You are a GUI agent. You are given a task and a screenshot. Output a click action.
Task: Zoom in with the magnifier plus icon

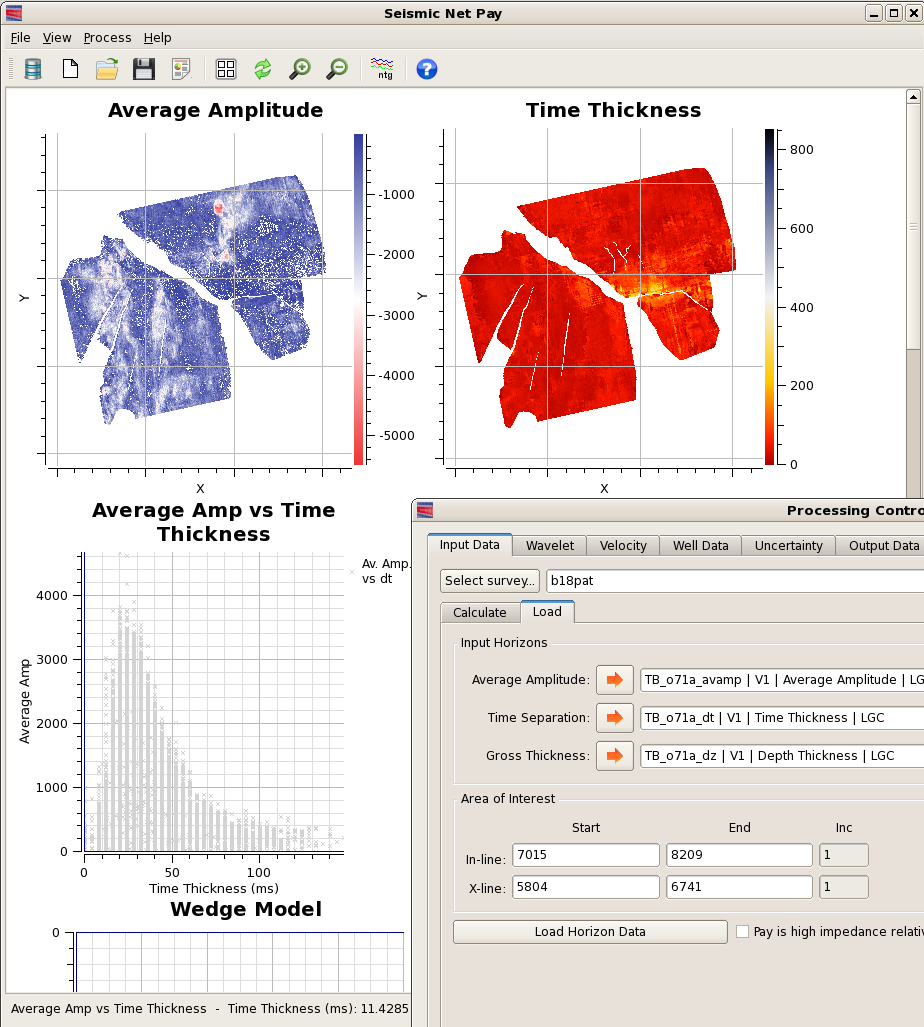pos(299,69)
